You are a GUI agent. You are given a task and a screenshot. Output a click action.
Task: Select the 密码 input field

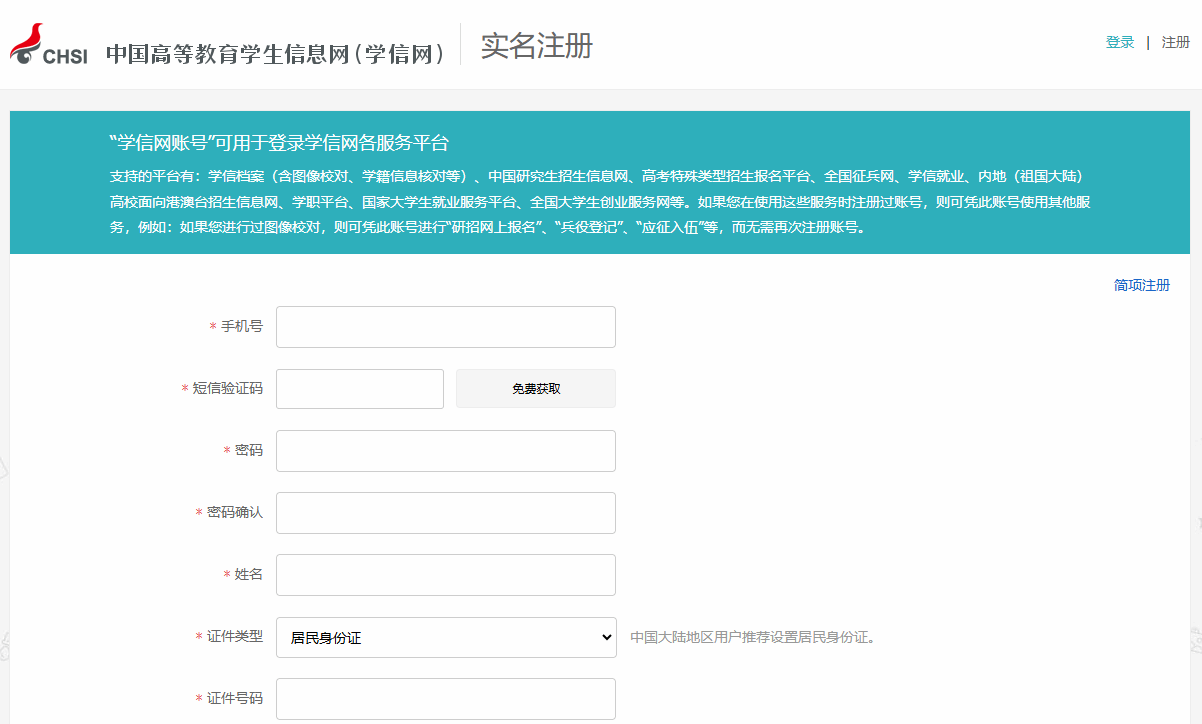pyautogui.click(x=445, y=451)
